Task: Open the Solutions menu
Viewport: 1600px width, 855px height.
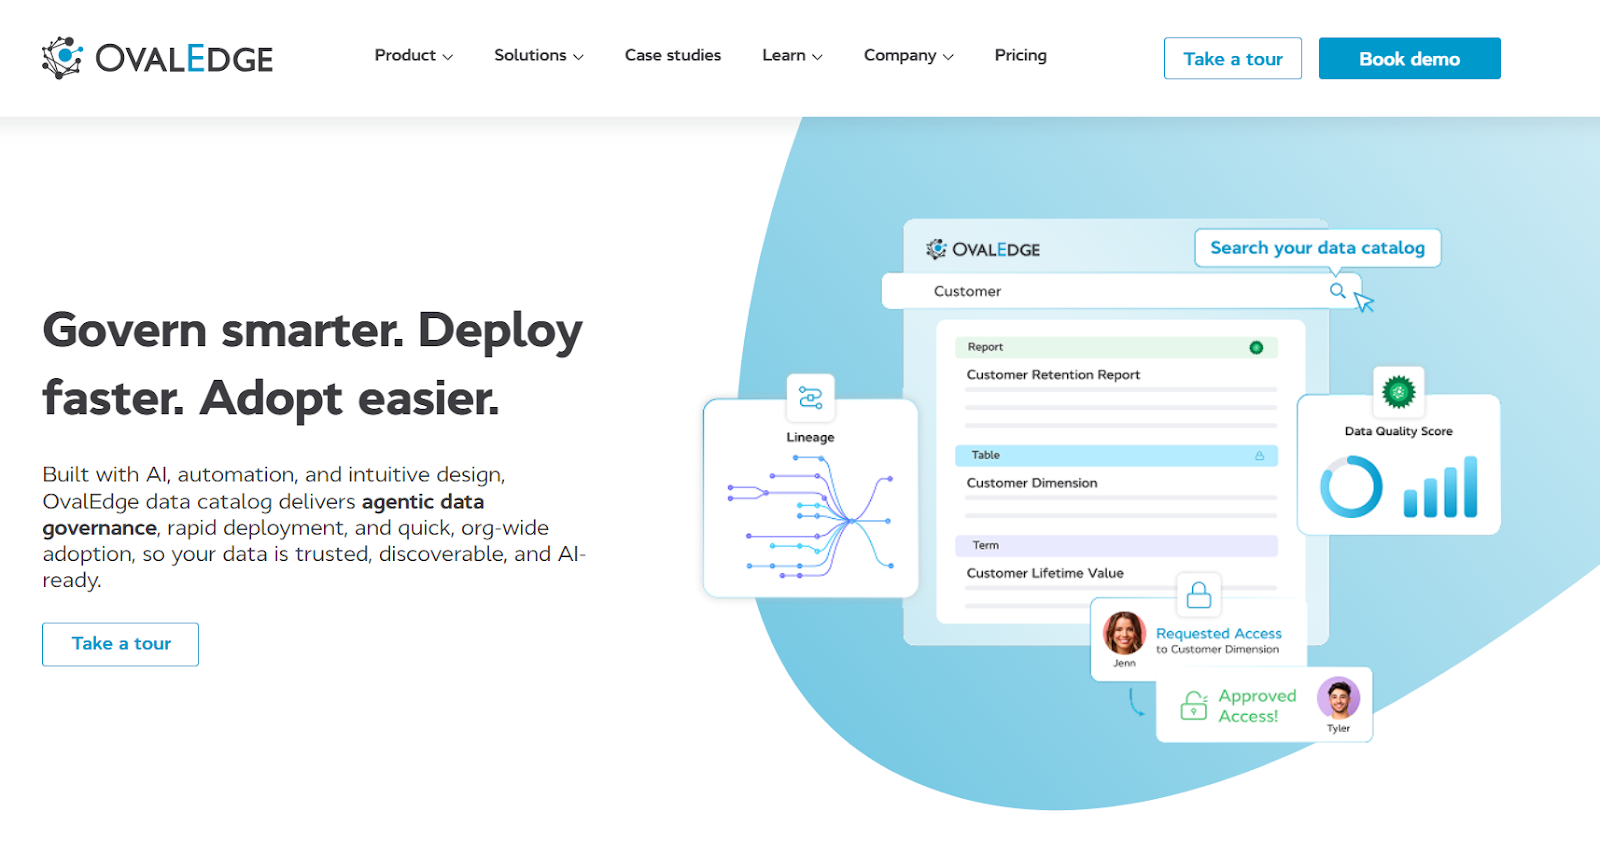Action: [538, 55]
